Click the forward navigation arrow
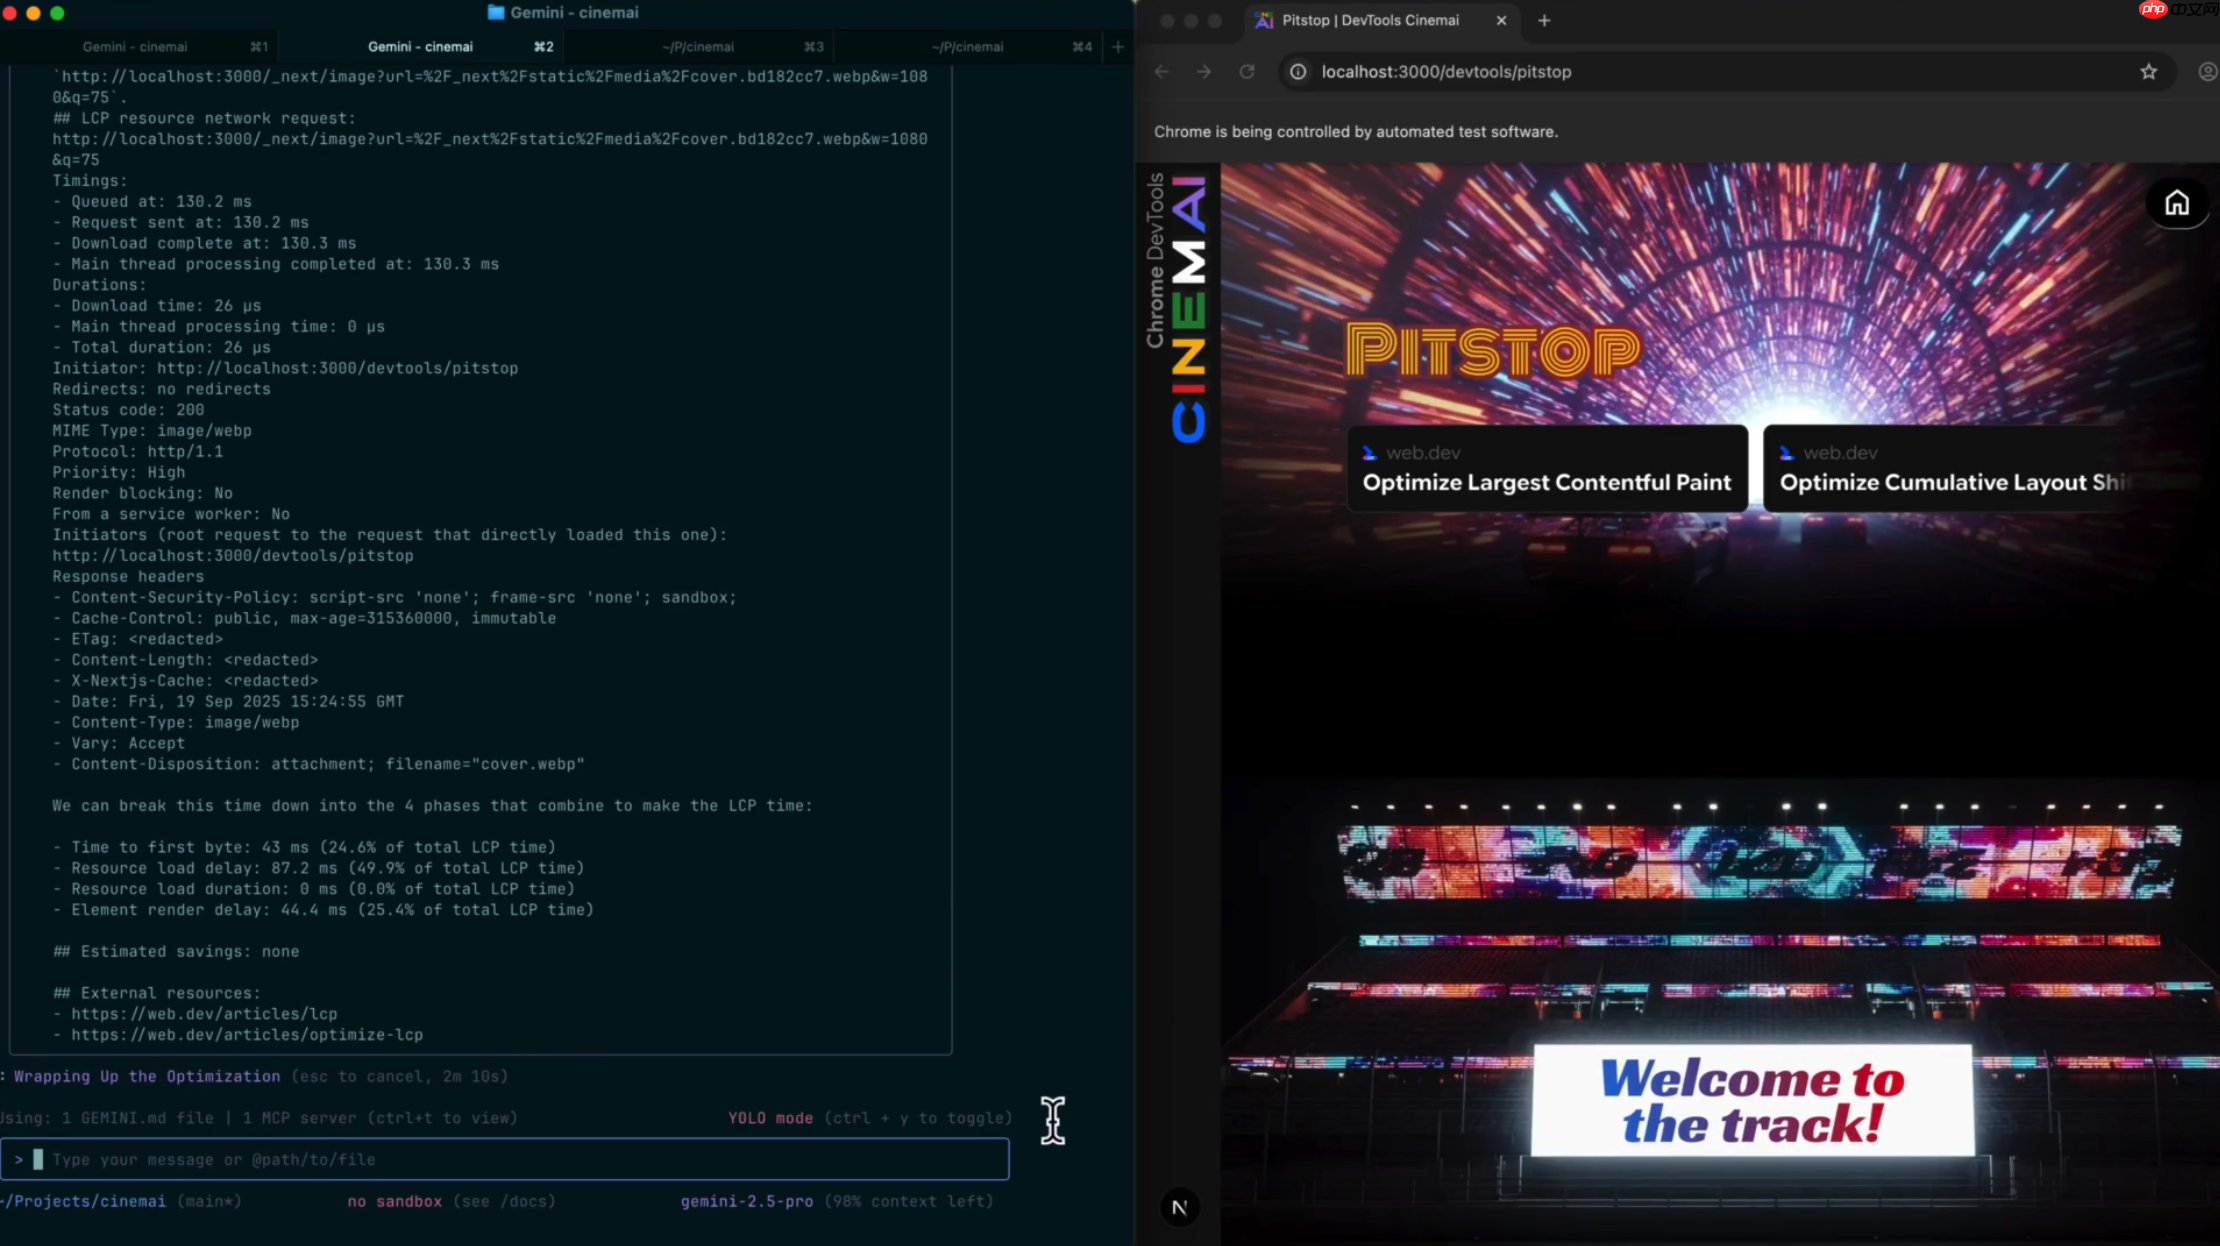The image size is (2220, 1246). point(1204,71)
